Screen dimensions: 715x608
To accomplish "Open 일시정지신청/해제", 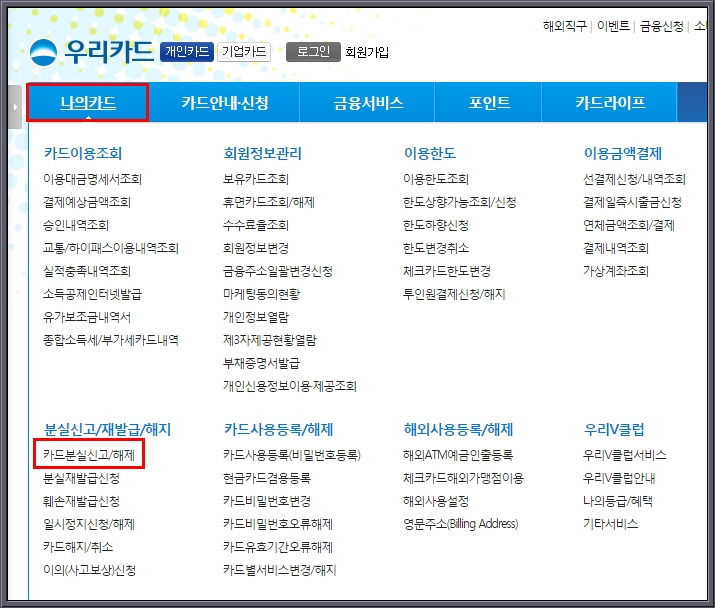I will pos(89,524).
